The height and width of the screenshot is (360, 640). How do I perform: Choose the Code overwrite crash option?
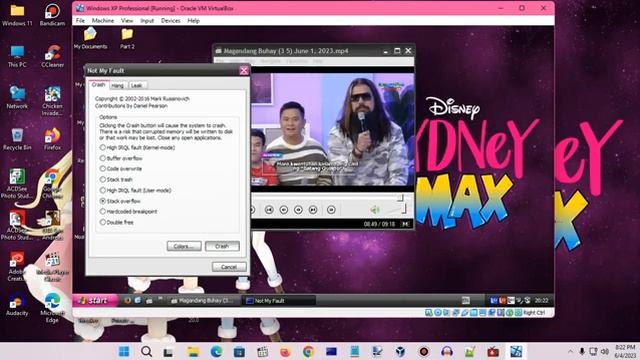(x=121, y=169)
